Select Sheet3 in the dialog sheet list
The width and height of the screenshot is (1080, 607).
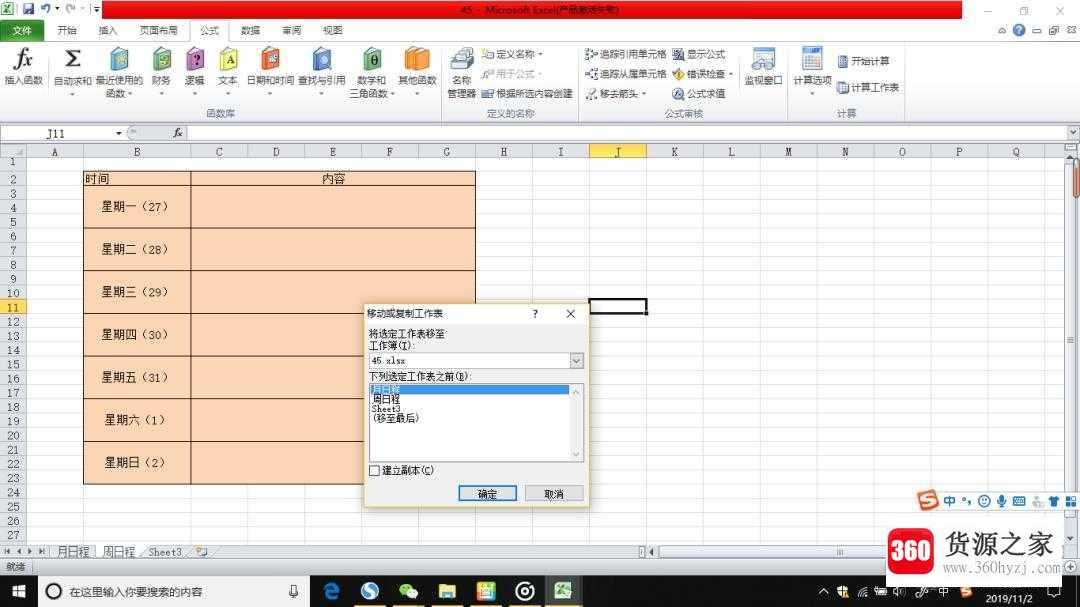click(470, 409)
